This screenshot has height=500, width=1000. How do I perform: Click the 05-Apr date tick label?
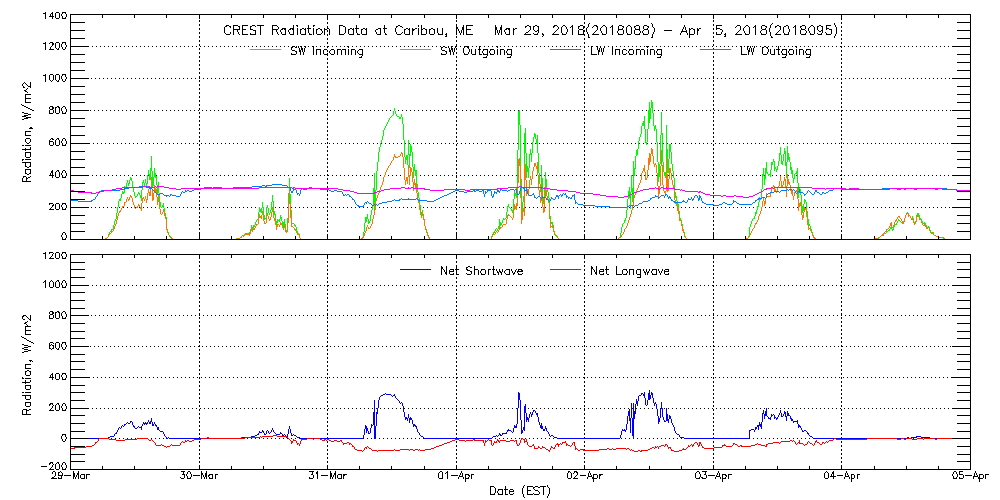pyautogui.click(x=968, y=476)
